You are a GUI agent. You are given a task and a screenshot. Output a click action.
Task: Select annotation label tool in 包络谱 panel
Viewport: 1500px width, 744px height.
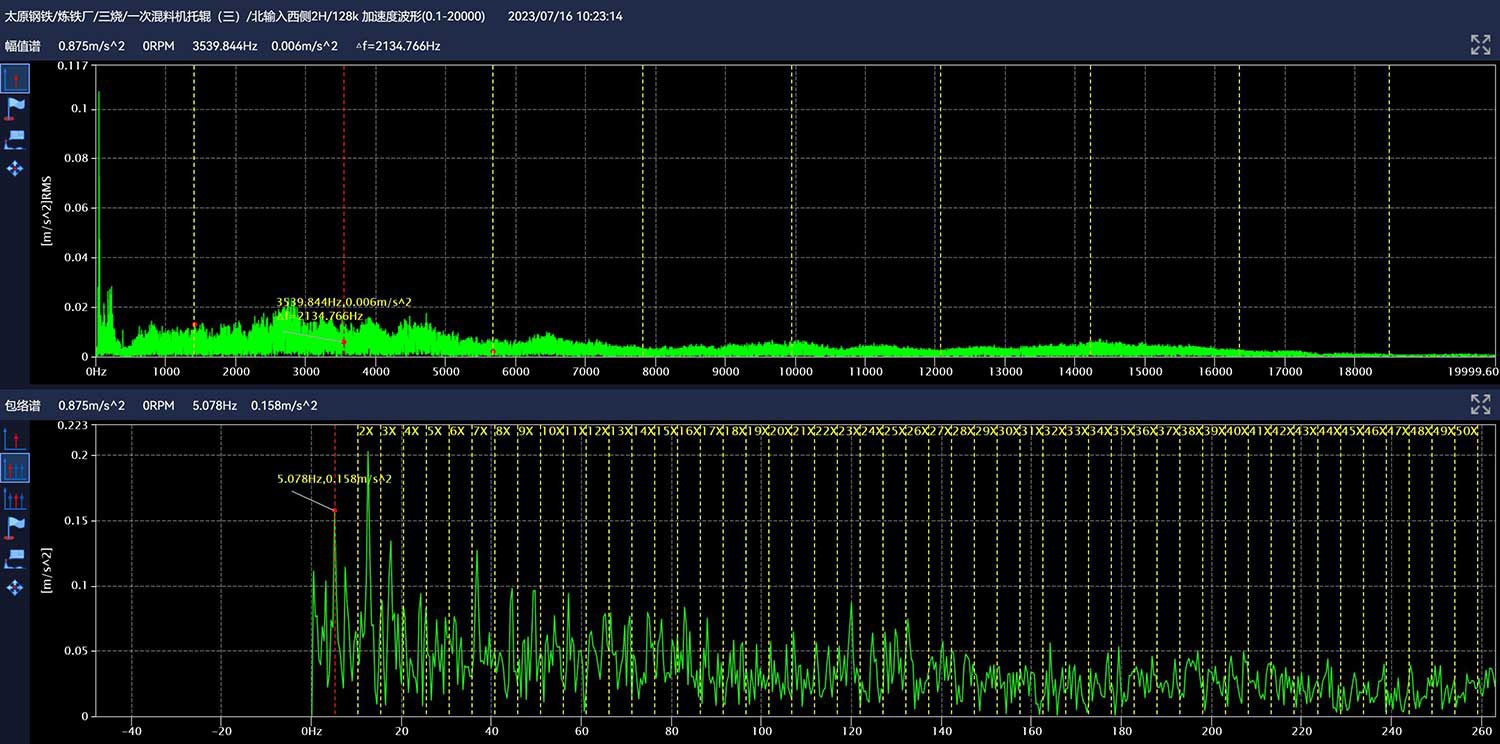click(x=15, y=557)
